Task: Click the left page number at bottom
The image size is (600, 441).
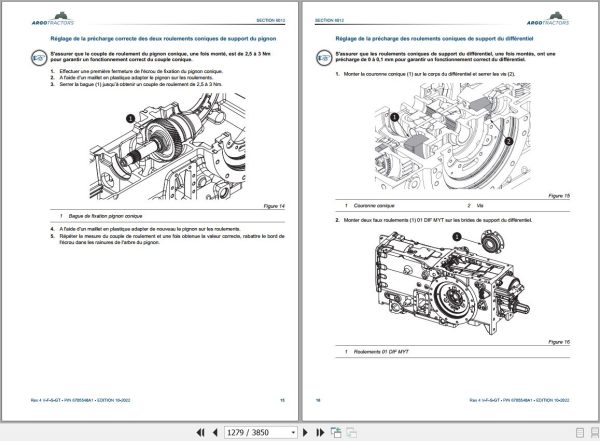Action: point(282,400)
